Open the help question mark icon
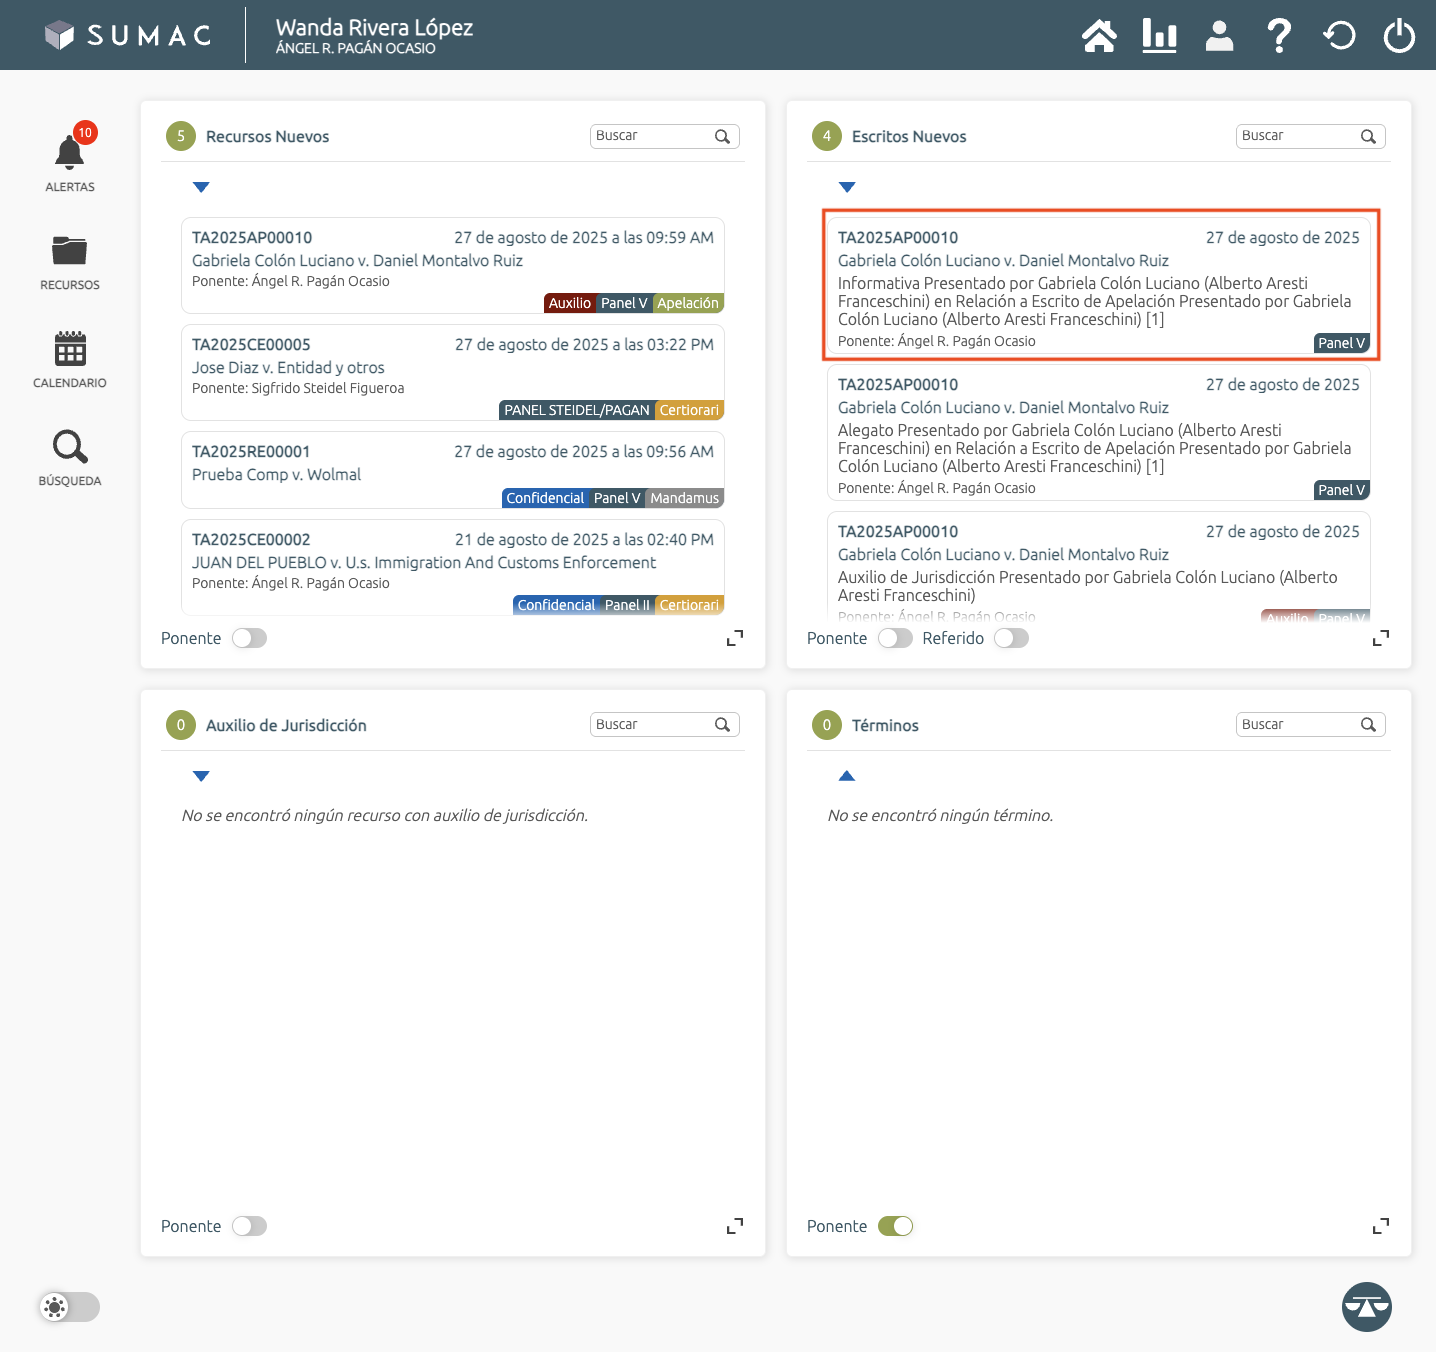The height and width of the screenshot is (1352, 1436). point(1278,36)
